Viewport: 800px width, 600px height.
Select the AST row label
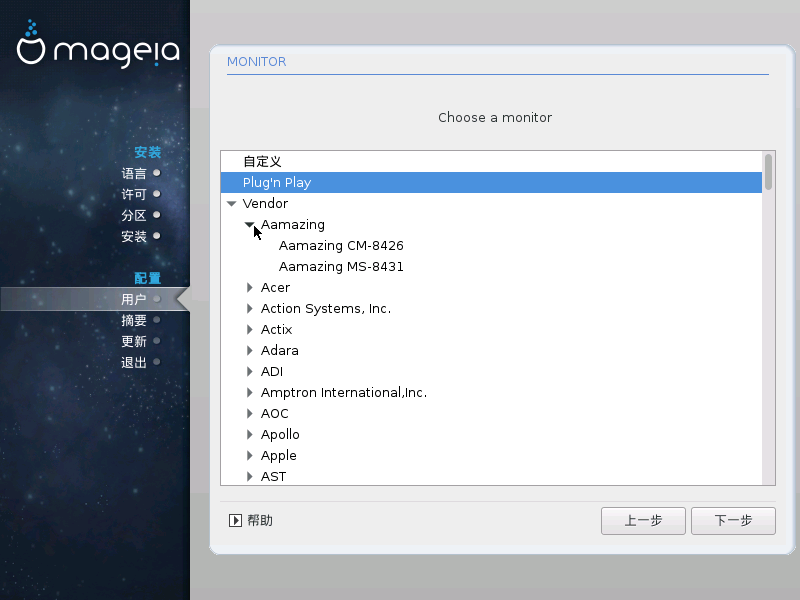(x=273, y=477)
